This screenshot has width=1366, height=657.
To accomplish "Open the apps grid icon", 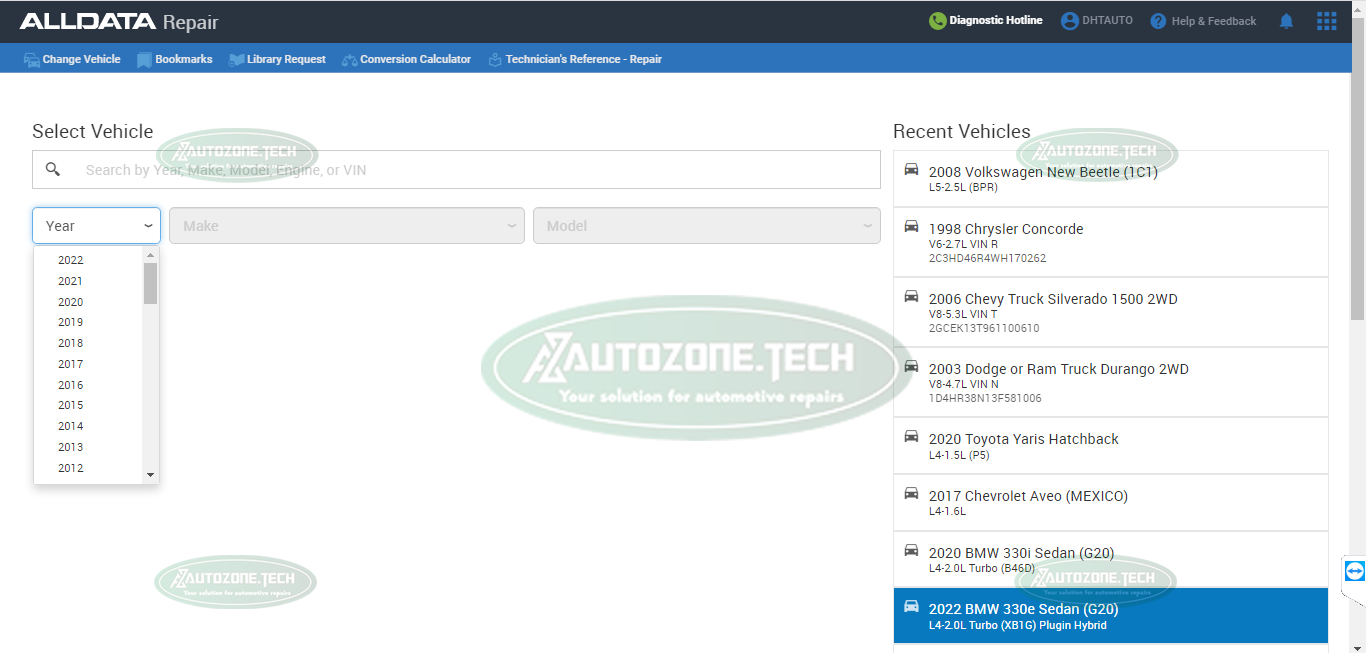I will click(1326, 21).
